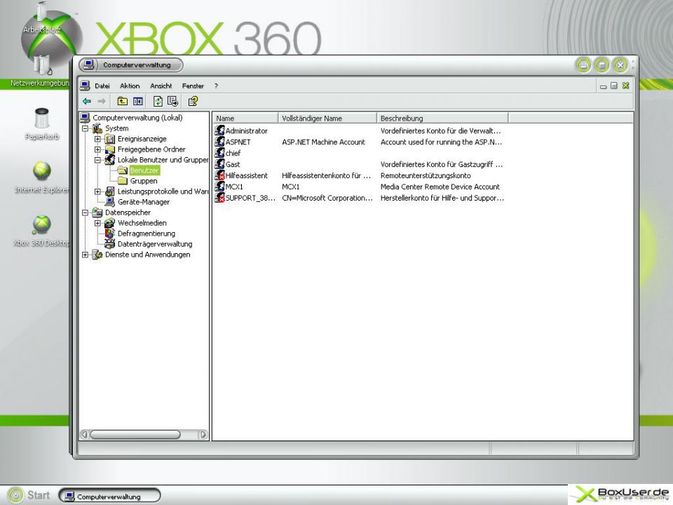Click the disabled Hilfeassistent user icon

pos(220,175)
